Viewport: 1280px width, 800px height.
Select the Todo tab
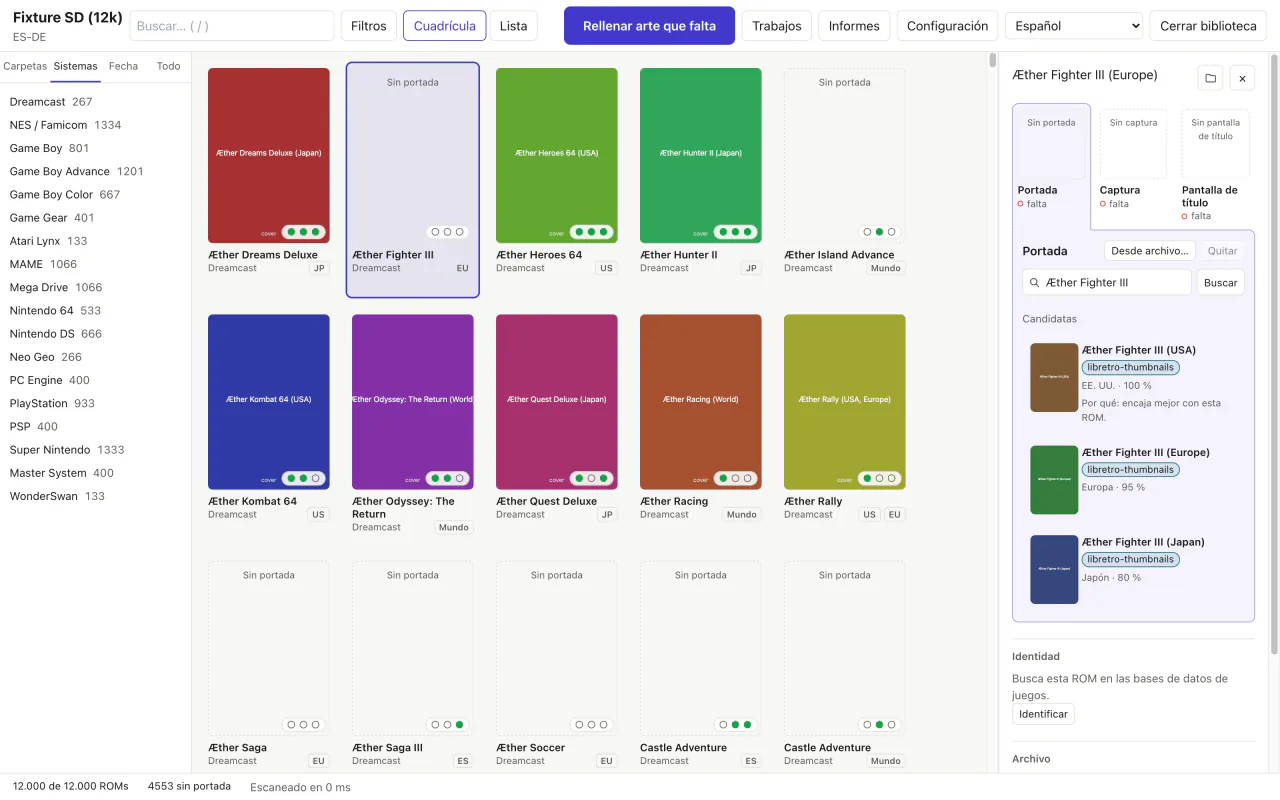(169, 66)
